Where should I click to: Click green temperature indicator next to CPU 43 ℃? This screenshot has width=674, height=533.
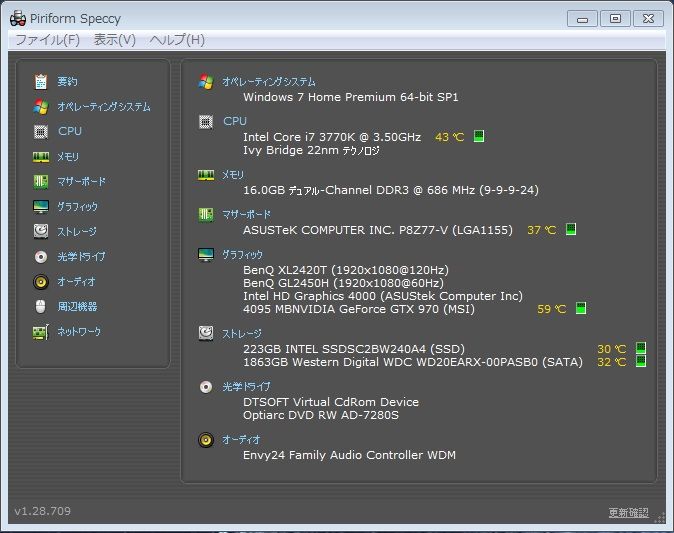tap(479, 136)
